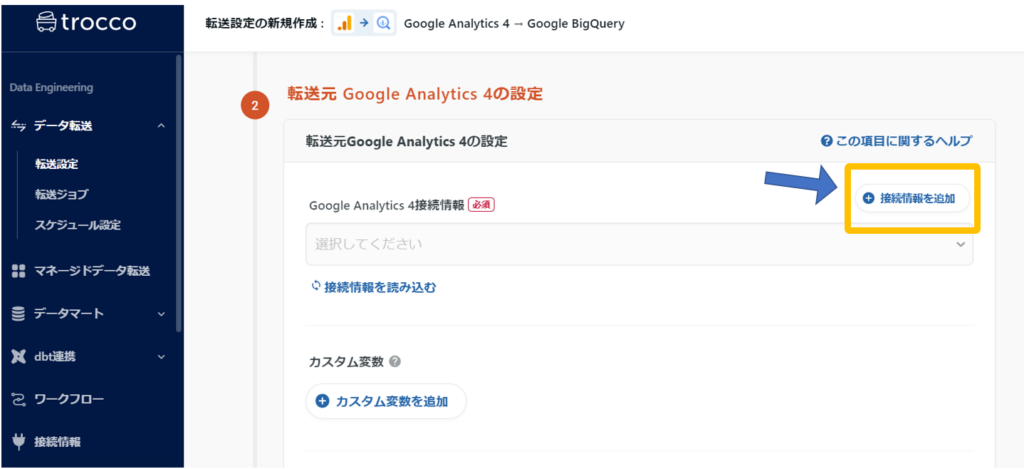1024x469 pixels.
Task: Open この項目に関するヘルプ help link
Action: tap(895, 142)
